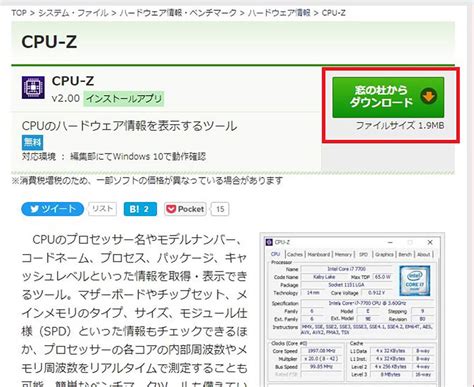Click the Pocket heart logo icon

171,209
